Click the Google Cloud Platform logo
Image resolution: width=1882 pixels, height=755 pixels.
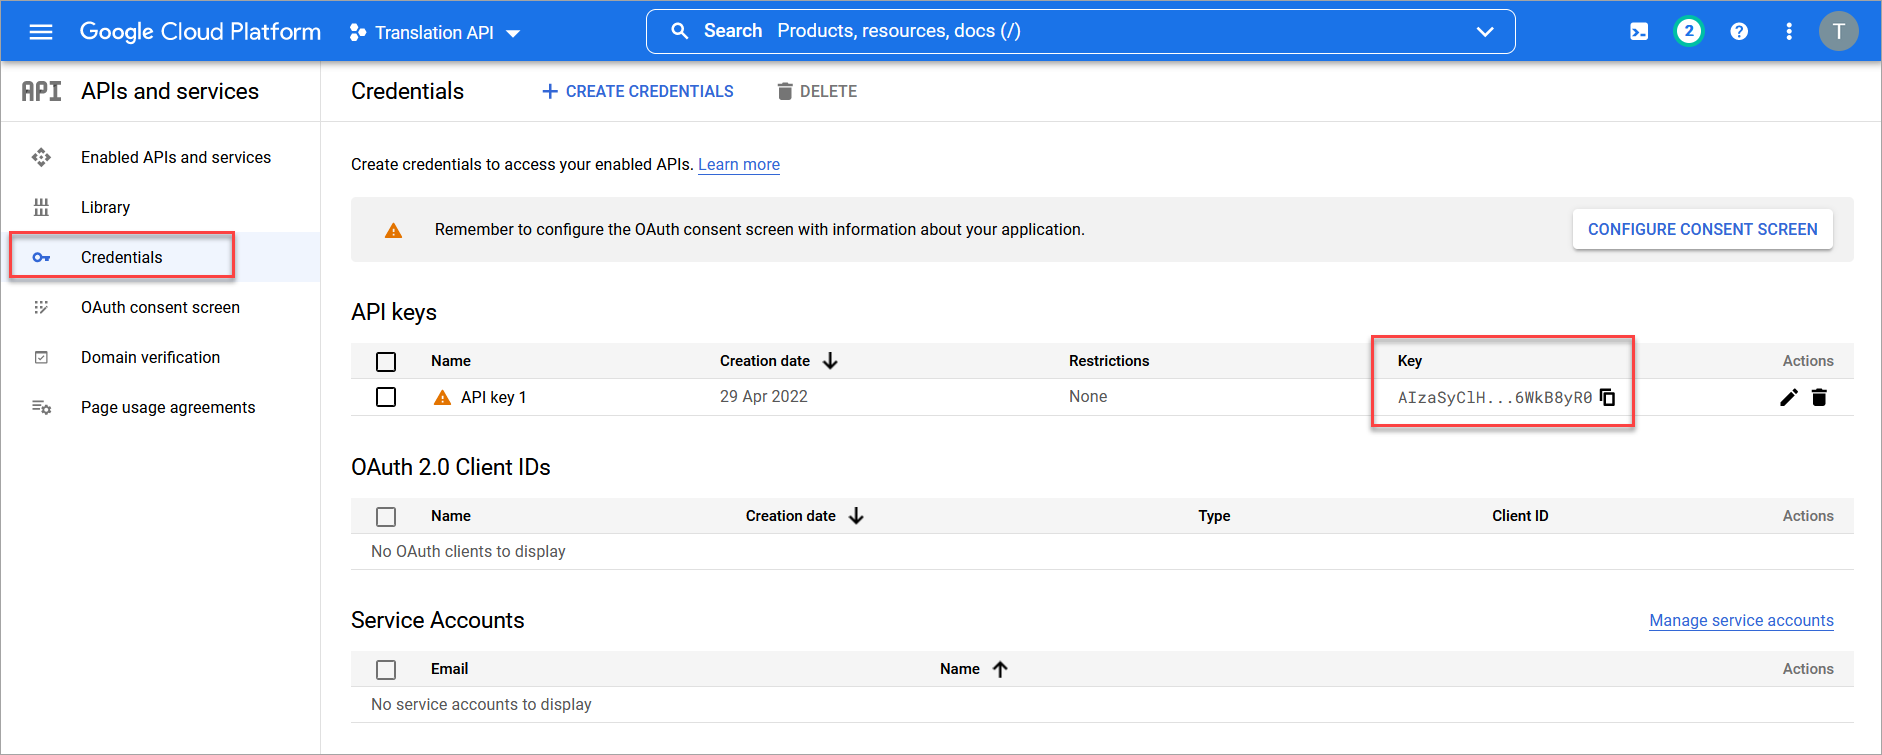coord(200,32)
